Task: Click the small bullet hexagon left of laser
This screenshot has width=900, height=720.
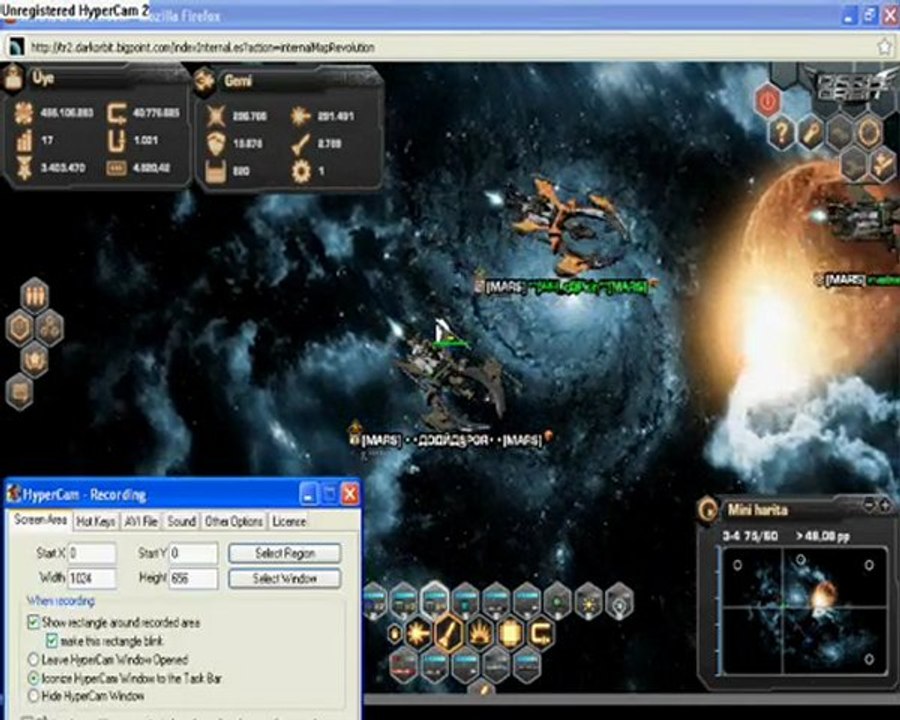Action: pyautogui.click(x=395, y=634)
